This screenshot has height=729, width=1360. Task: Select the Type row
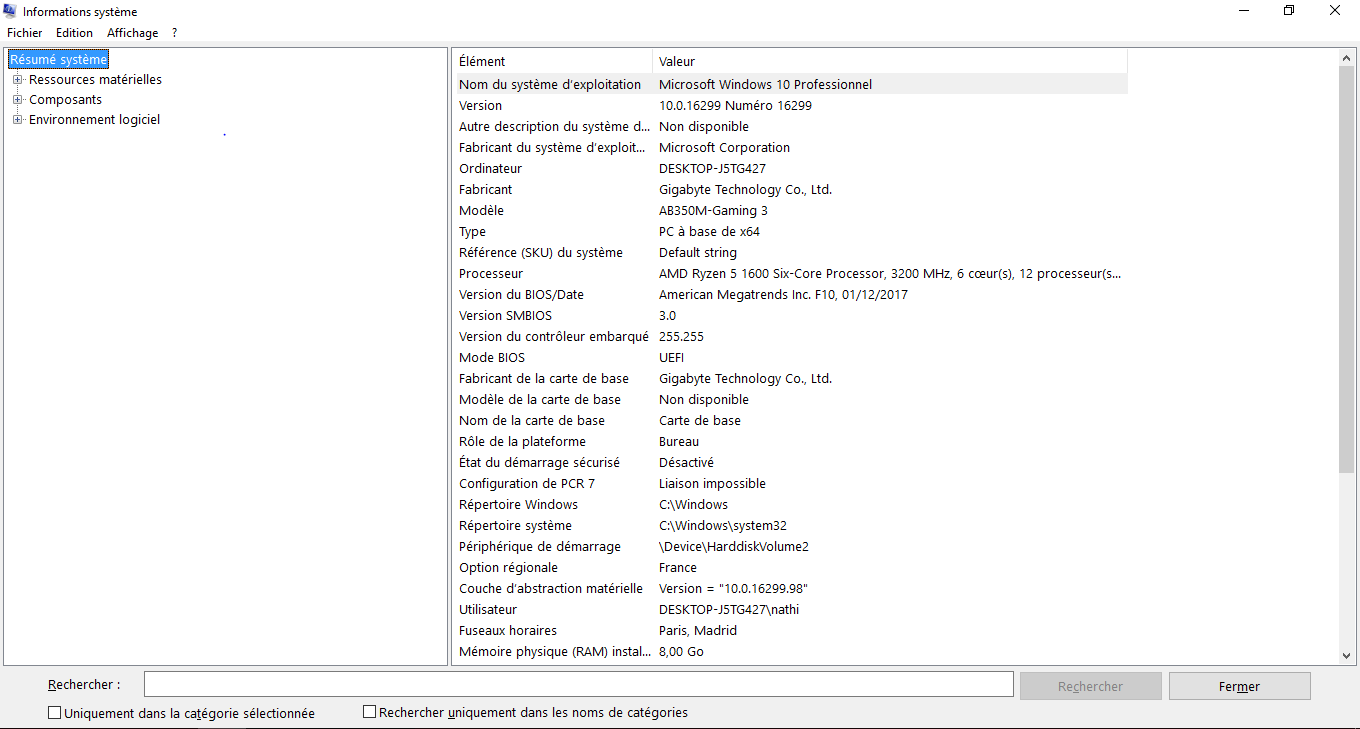[791, 231]
